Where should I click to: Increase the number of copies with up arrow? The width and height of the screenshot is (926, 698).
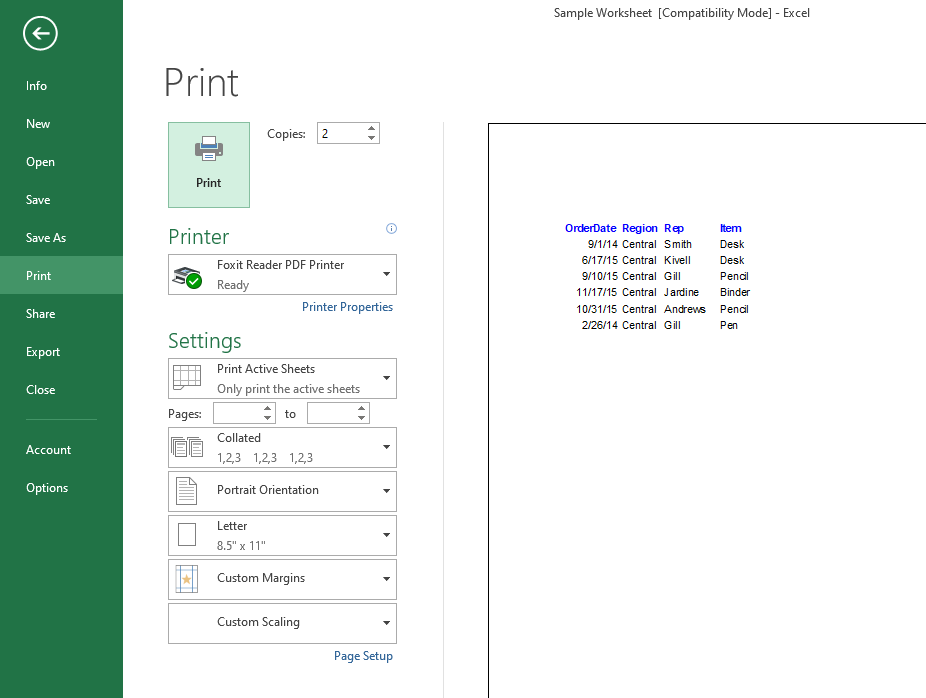[x=372, y=128]
